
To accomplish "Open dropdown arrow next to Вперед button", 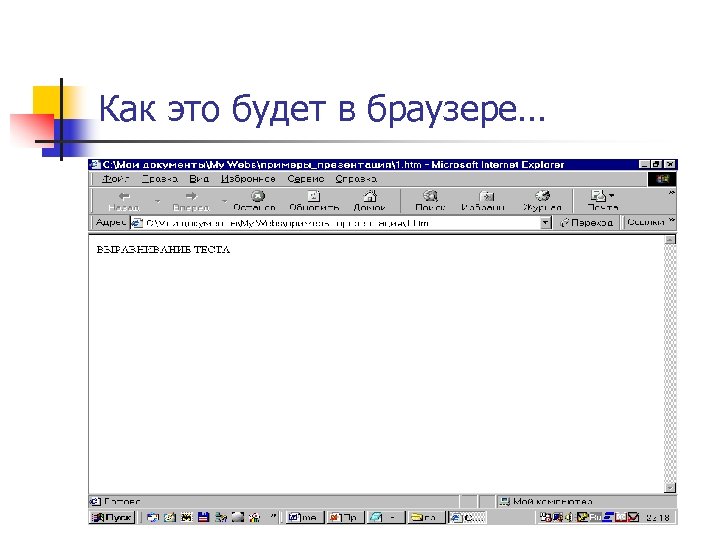I will tap(224, 201).
